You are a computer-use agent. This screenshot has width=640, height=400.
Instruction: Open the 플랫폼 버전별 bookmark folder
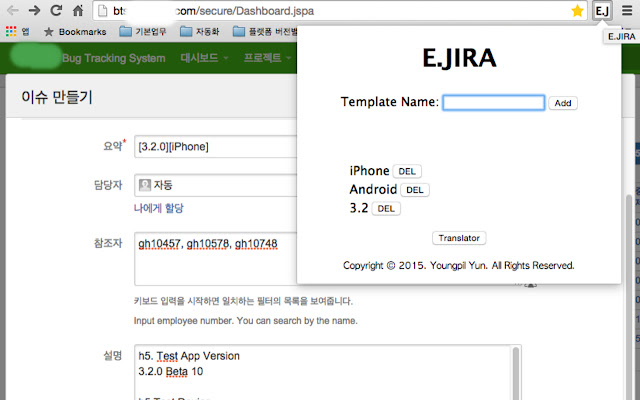click(x=265, y=31)
